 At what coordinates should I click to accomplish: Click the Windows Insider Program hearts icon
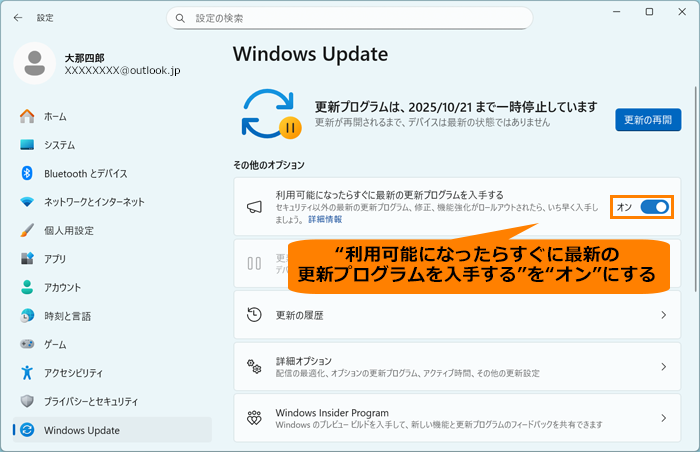click(254, 418)
